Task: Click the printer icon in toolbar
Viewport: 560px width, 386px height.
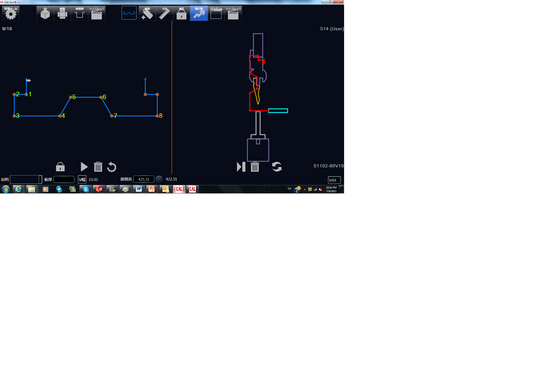Action: pyautogui.click(x=62, y=14)
